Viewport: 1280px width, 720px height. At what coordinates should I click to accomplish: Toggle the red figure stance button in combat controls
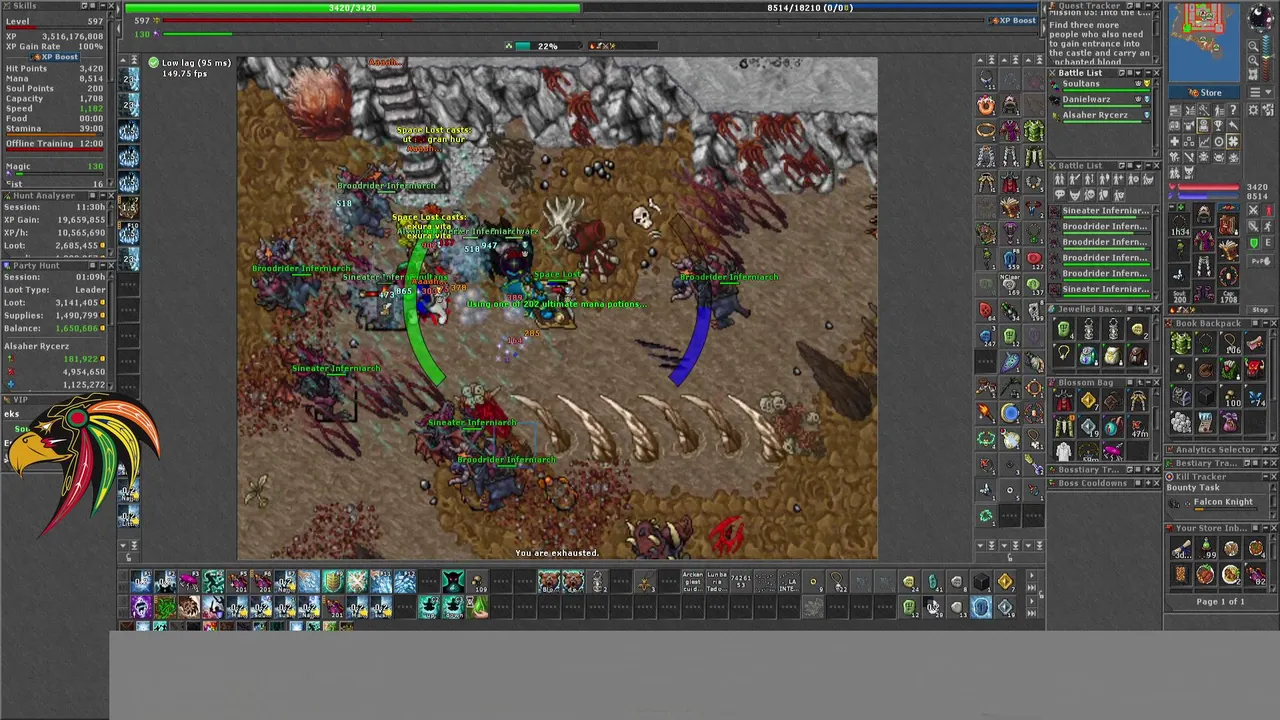1269,210
